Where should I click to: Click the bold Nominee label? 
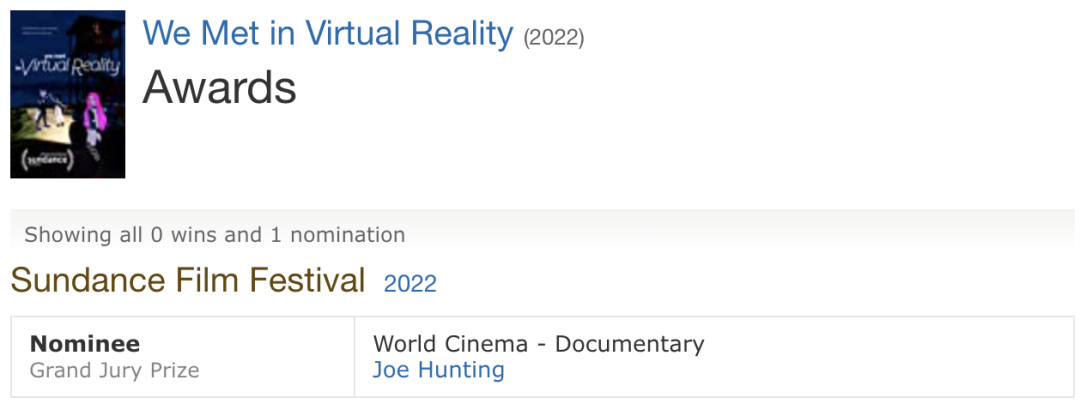coord(85,344)
